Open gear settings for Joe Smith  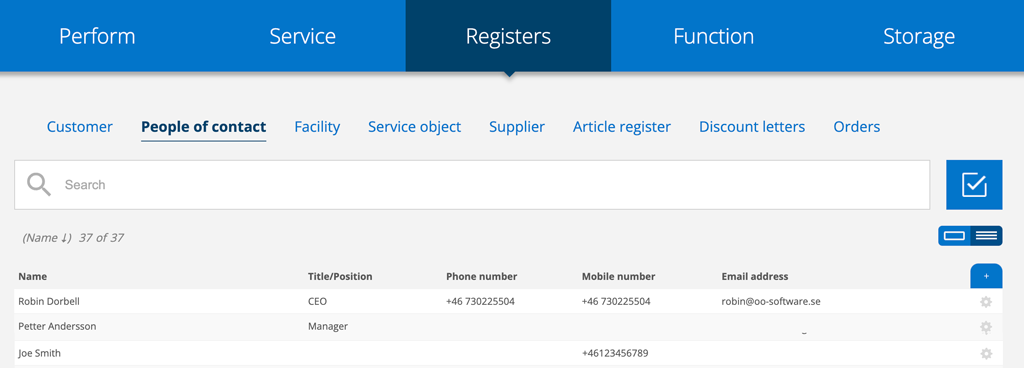pyautogui.click(x=986, y=353)
